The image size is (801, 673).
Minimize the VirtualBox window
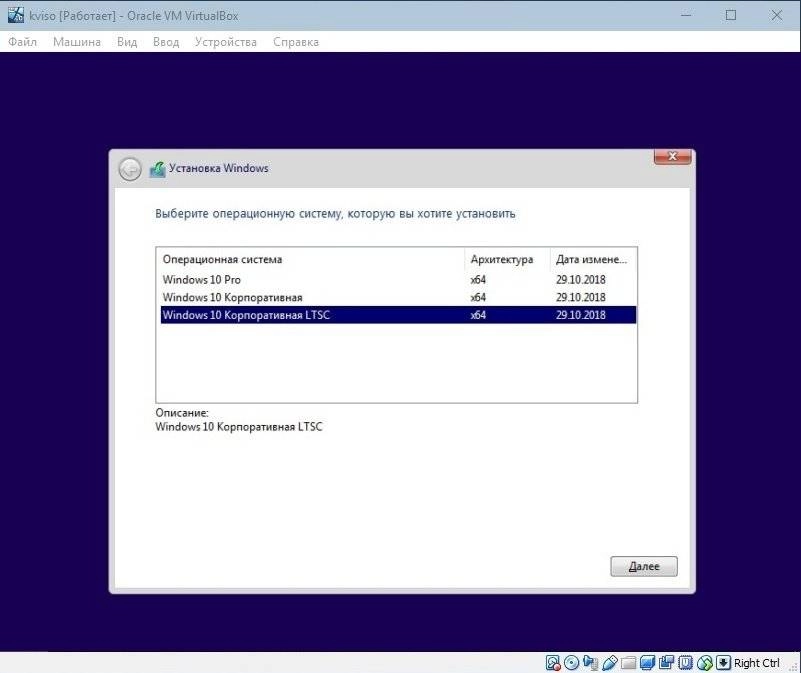tap(686, 15)
